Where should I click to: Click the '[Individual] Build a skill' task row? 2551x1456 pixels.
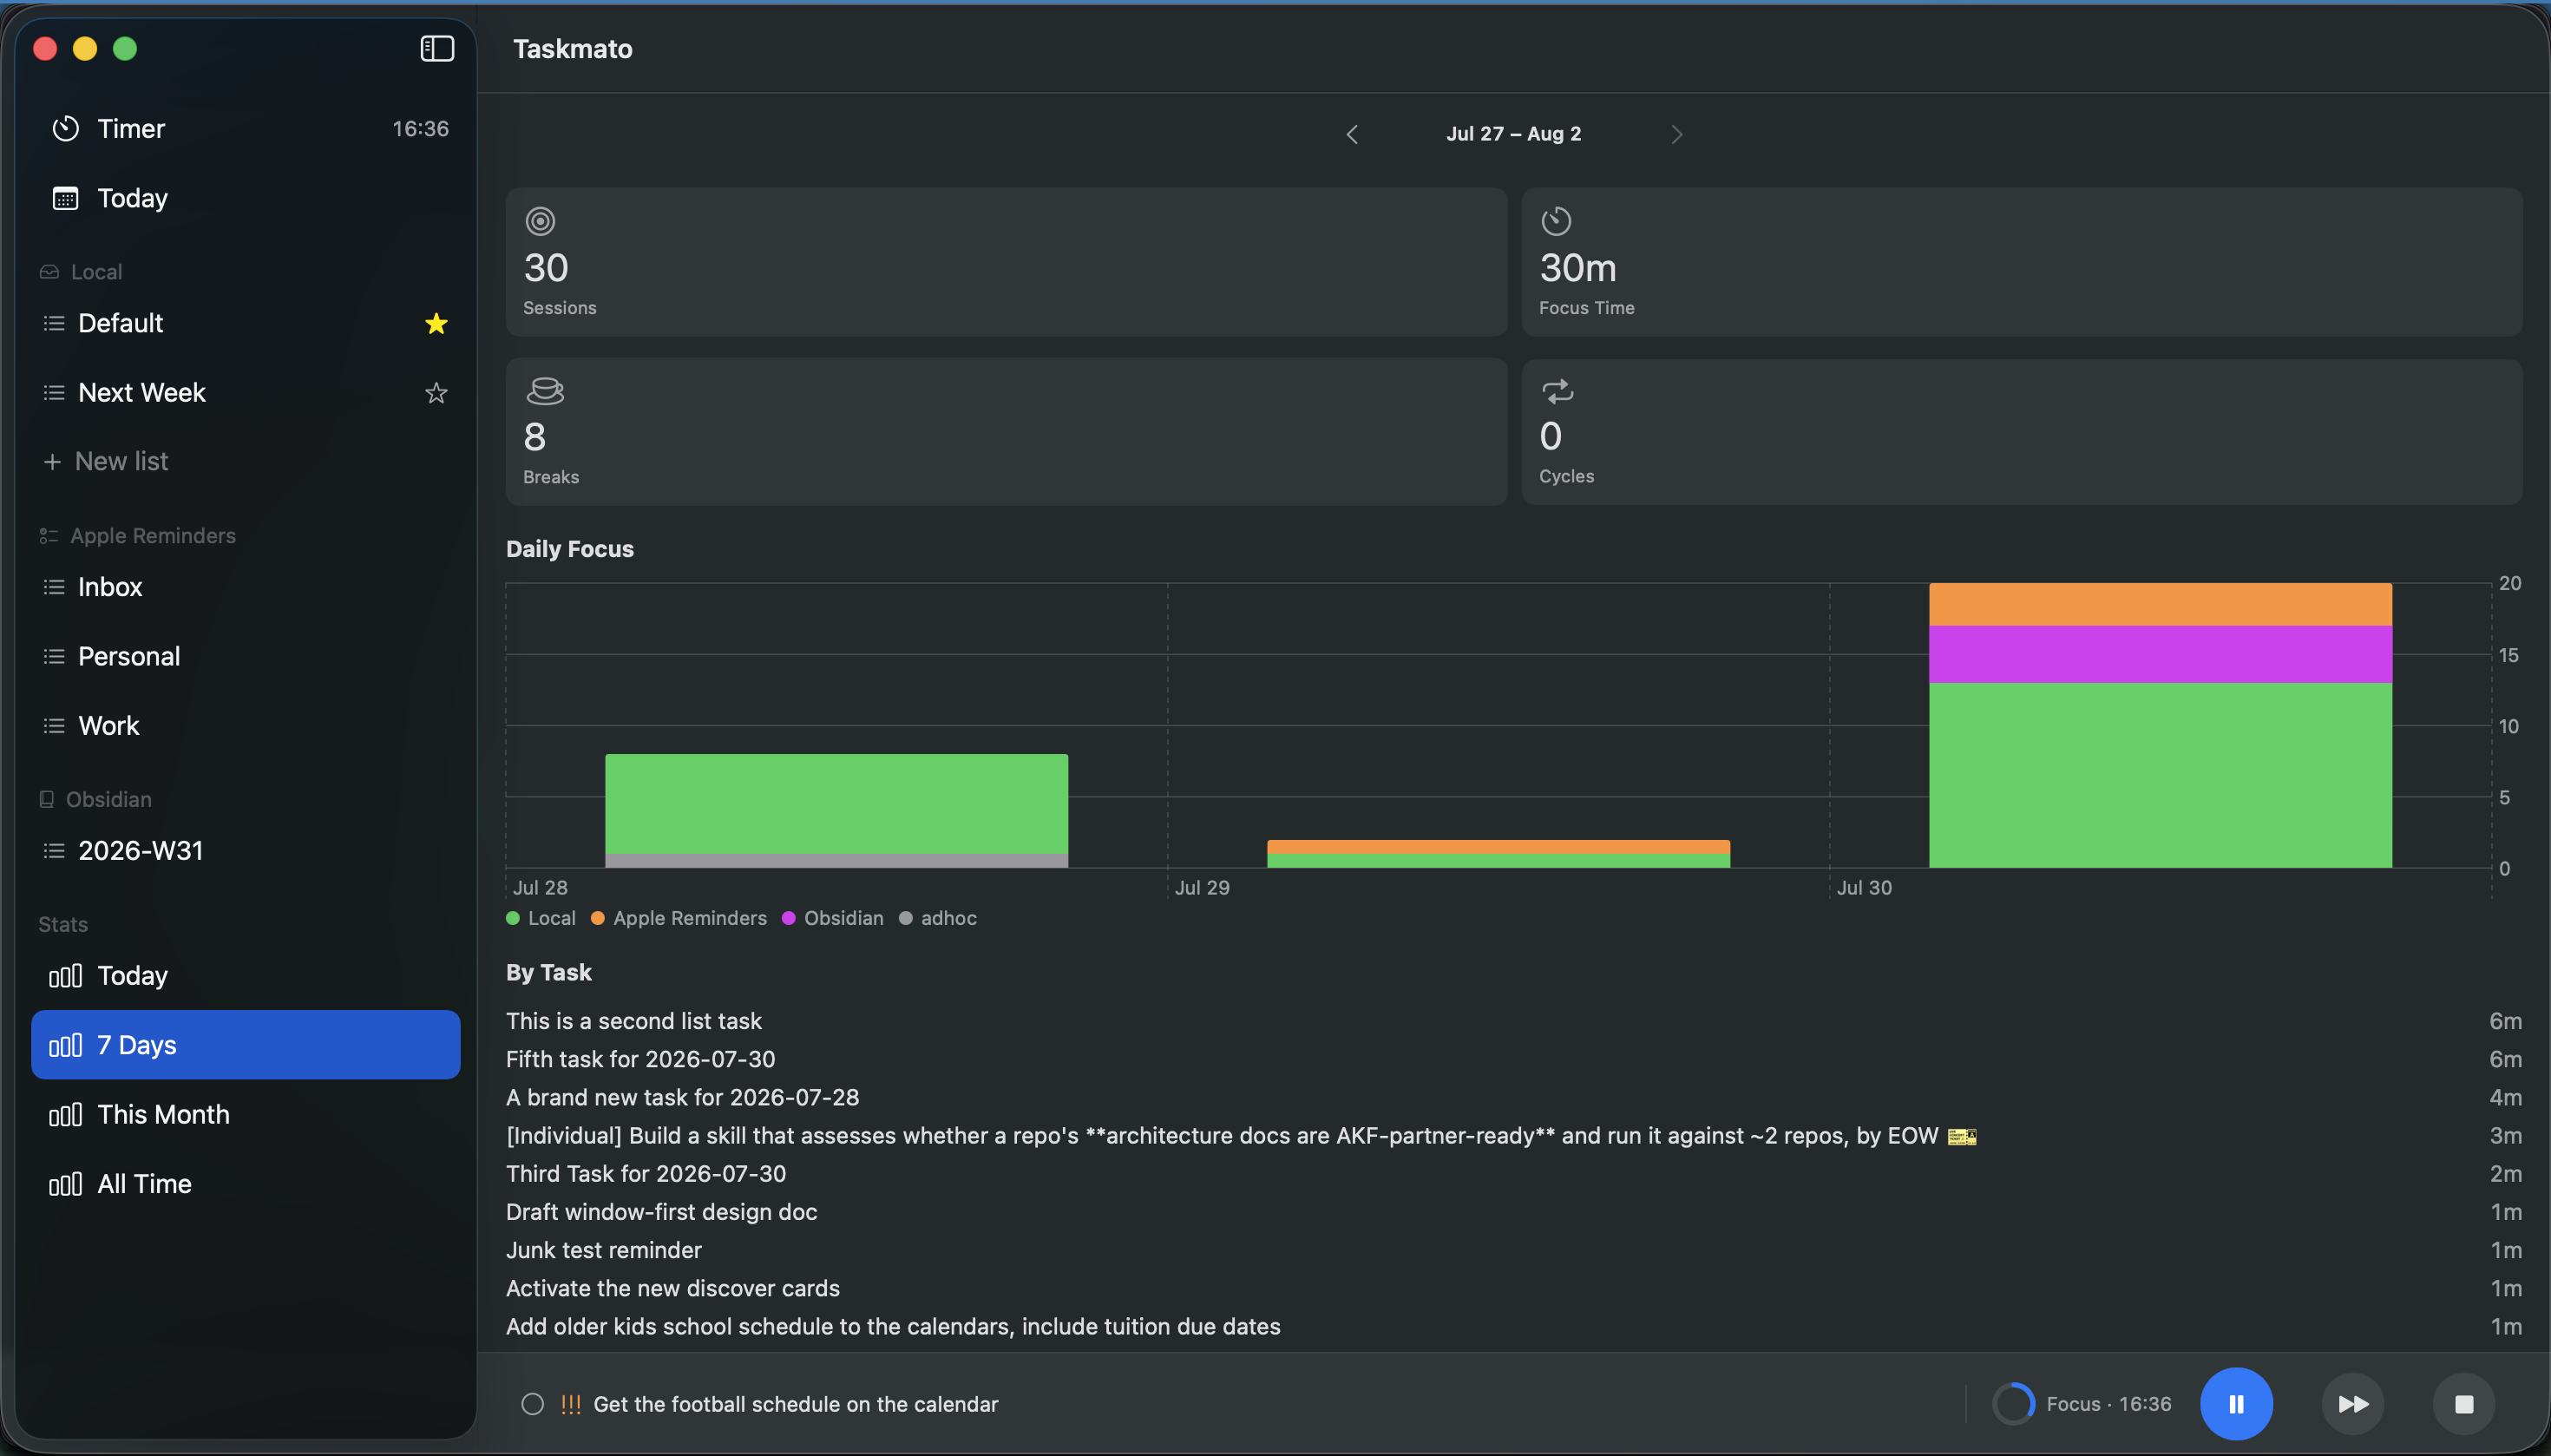(1514, 1135)
